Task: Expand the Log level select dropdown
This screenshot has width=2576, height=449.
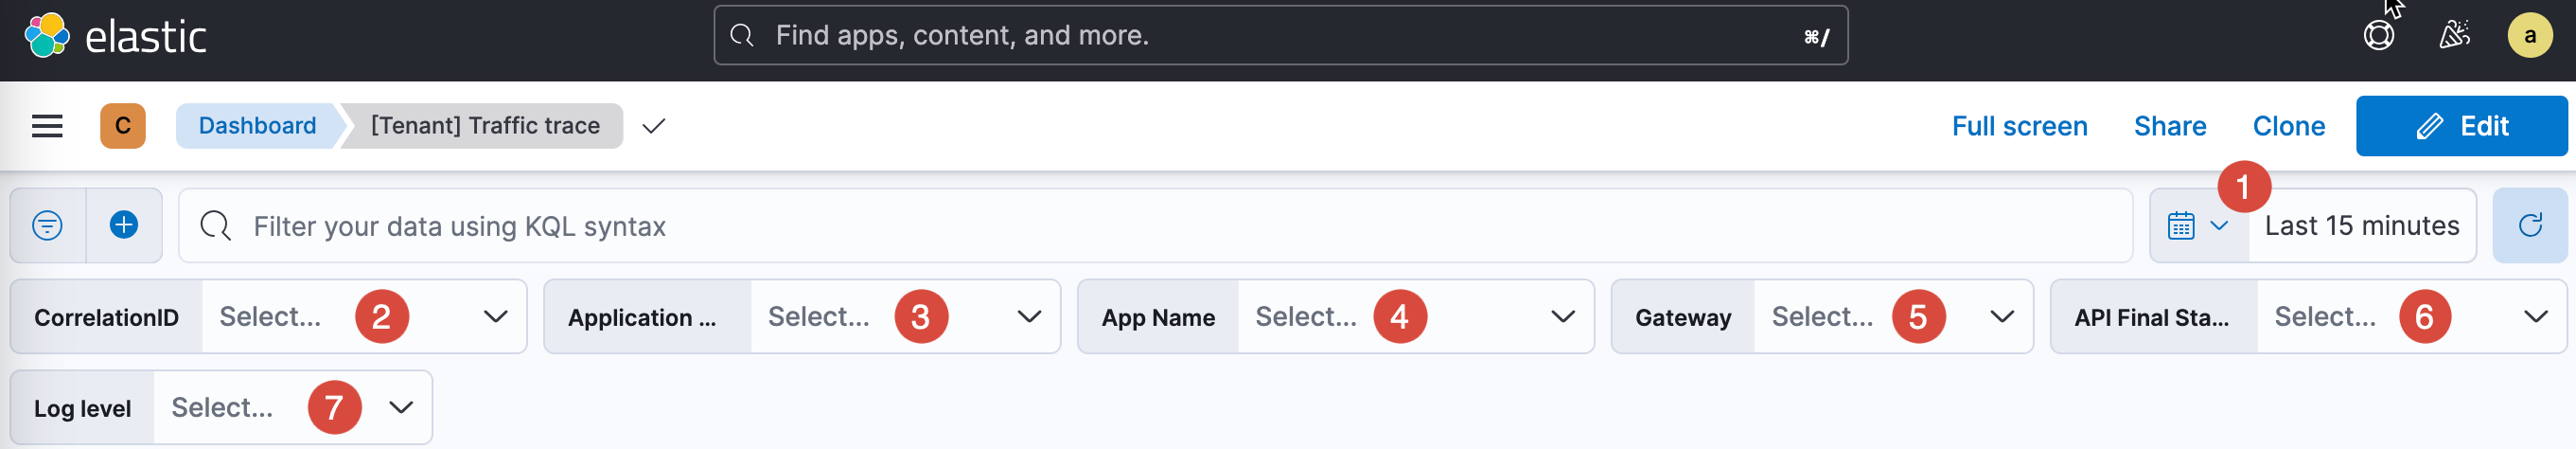Action: [401, 408]
